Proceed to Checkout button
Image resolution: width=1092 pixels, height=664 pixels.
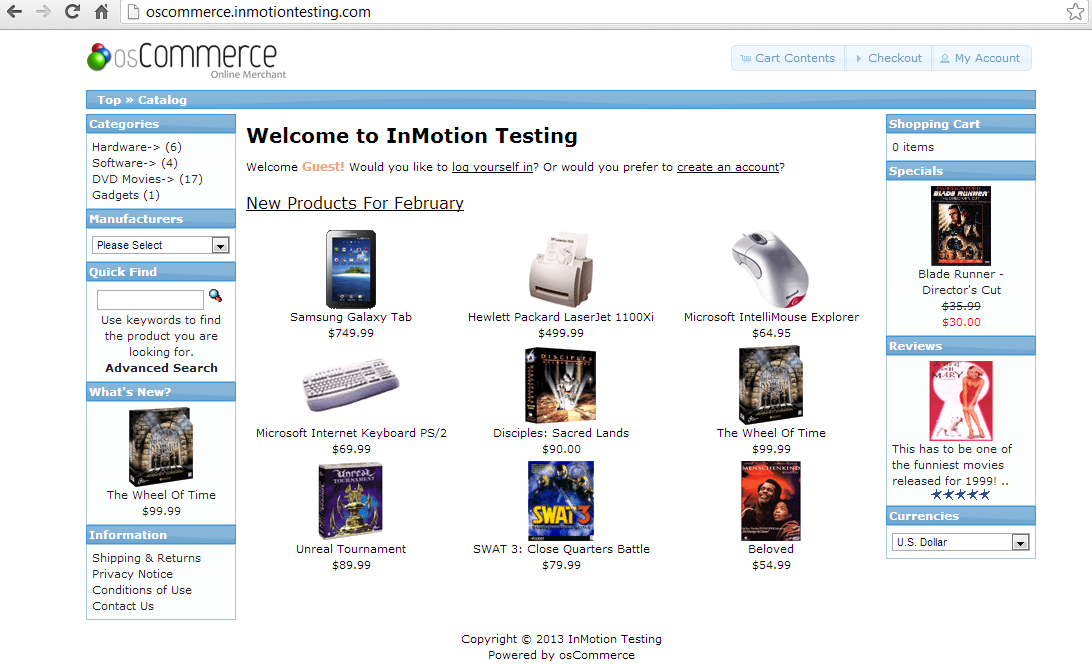click(889, 59)
